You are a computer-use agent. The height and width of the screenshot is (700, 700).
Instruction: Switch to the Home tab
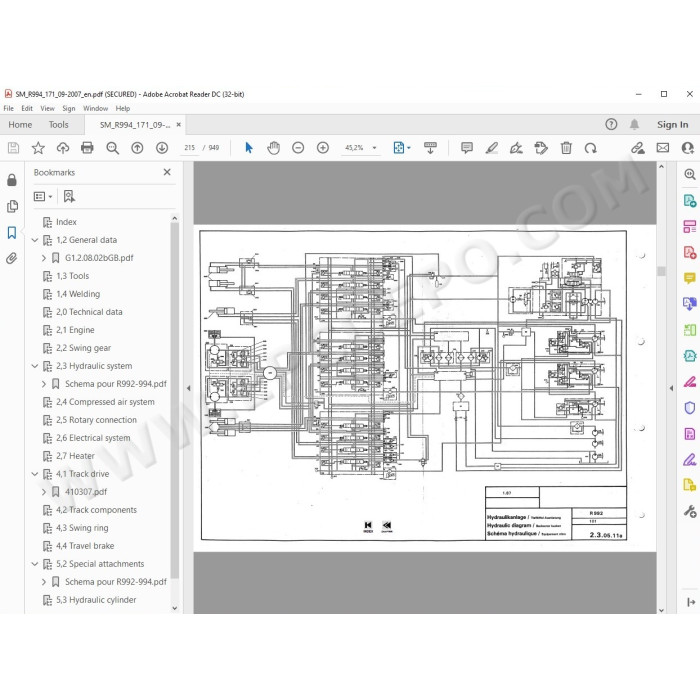[x=20, y=125]
